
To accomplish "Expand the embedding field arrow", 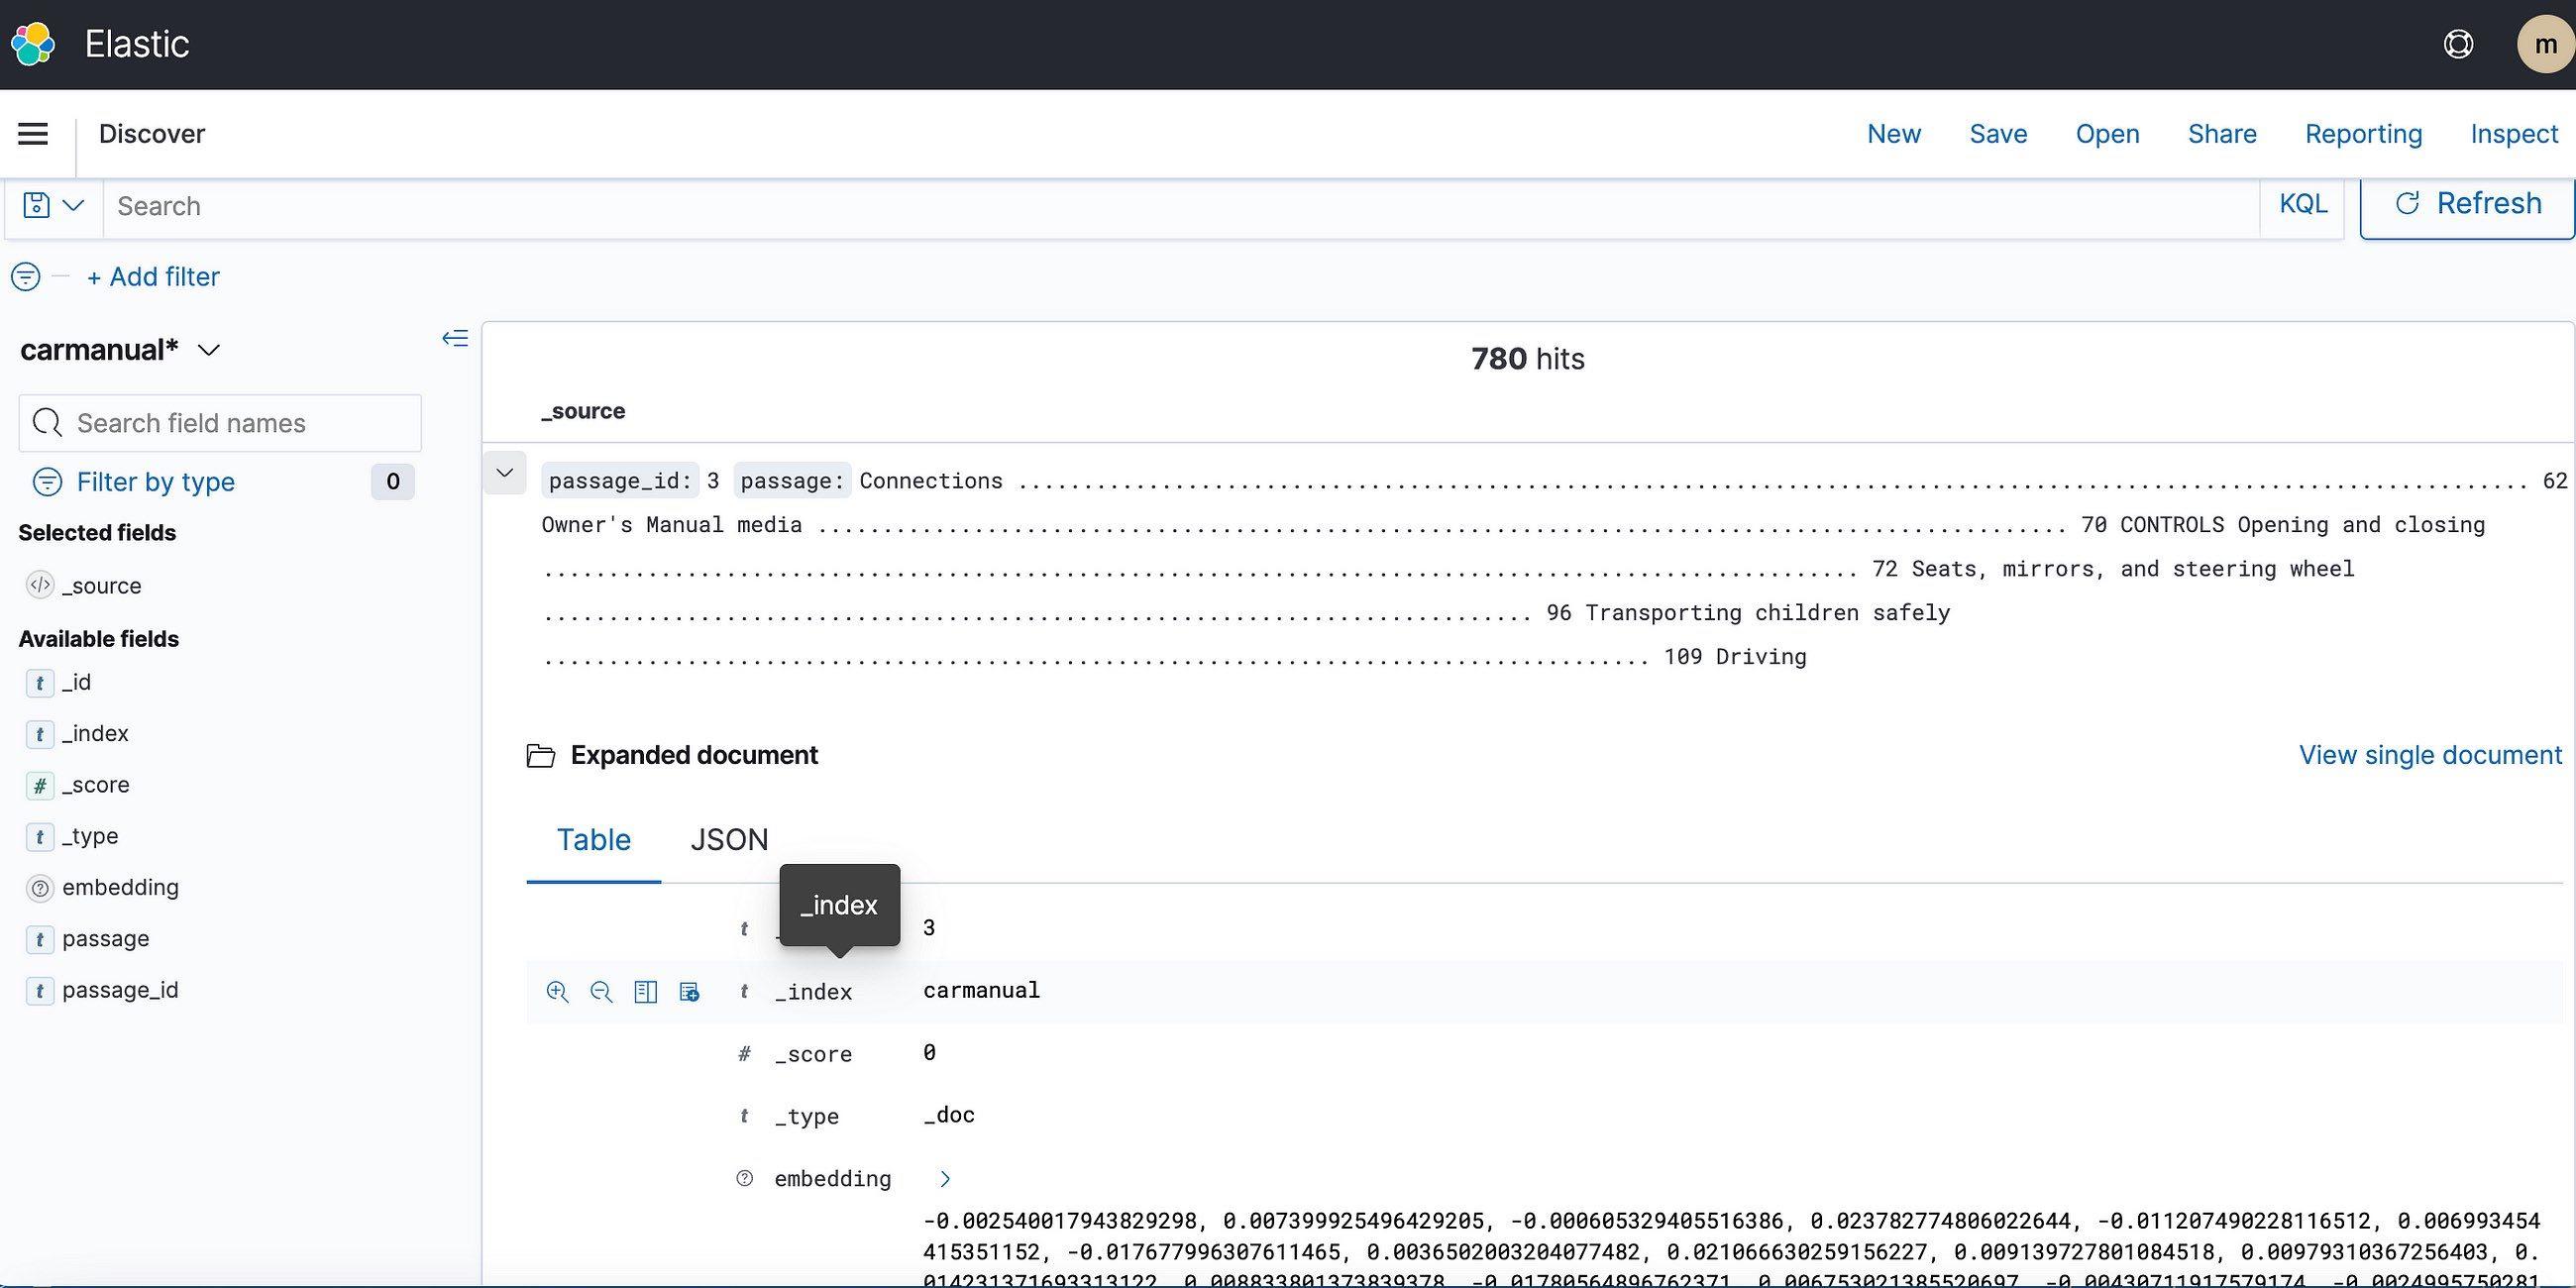I will (x=944, y=1178).
